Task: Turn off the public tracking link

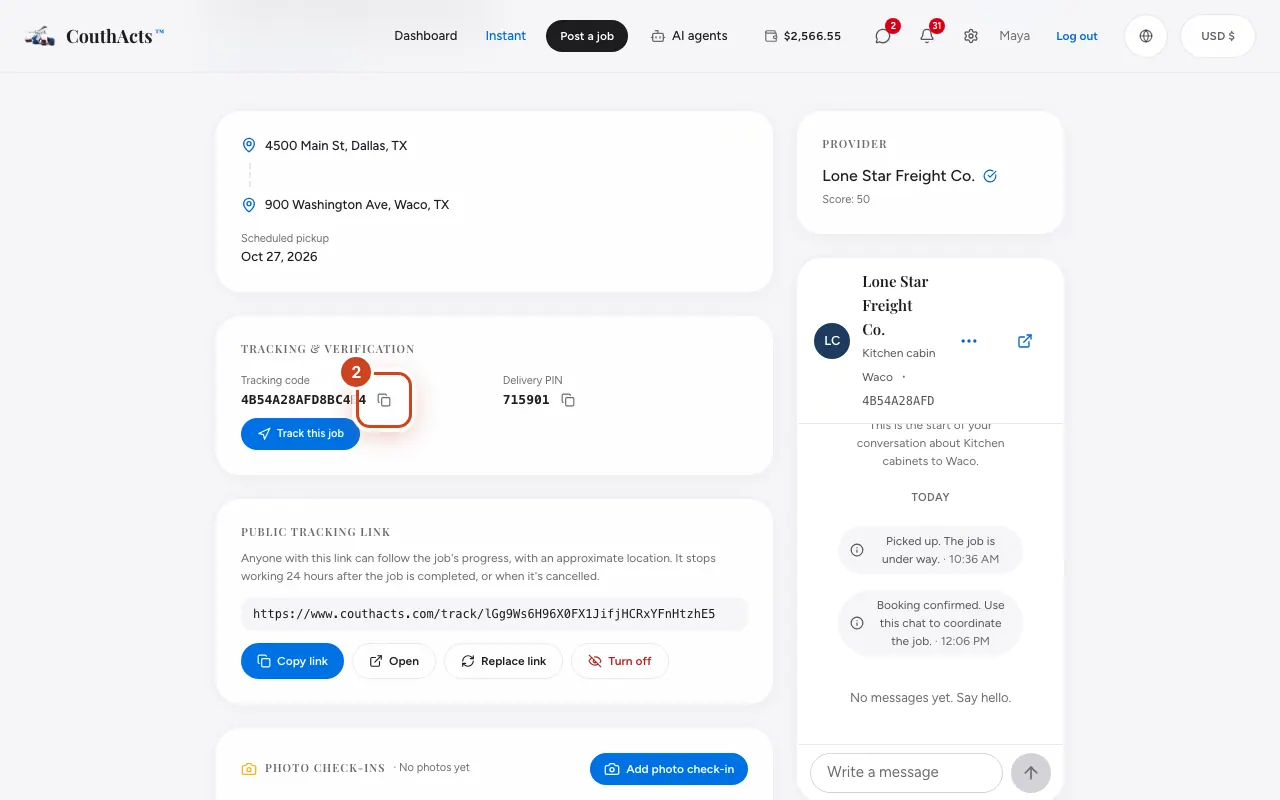Action: click(x=620, y=661)
